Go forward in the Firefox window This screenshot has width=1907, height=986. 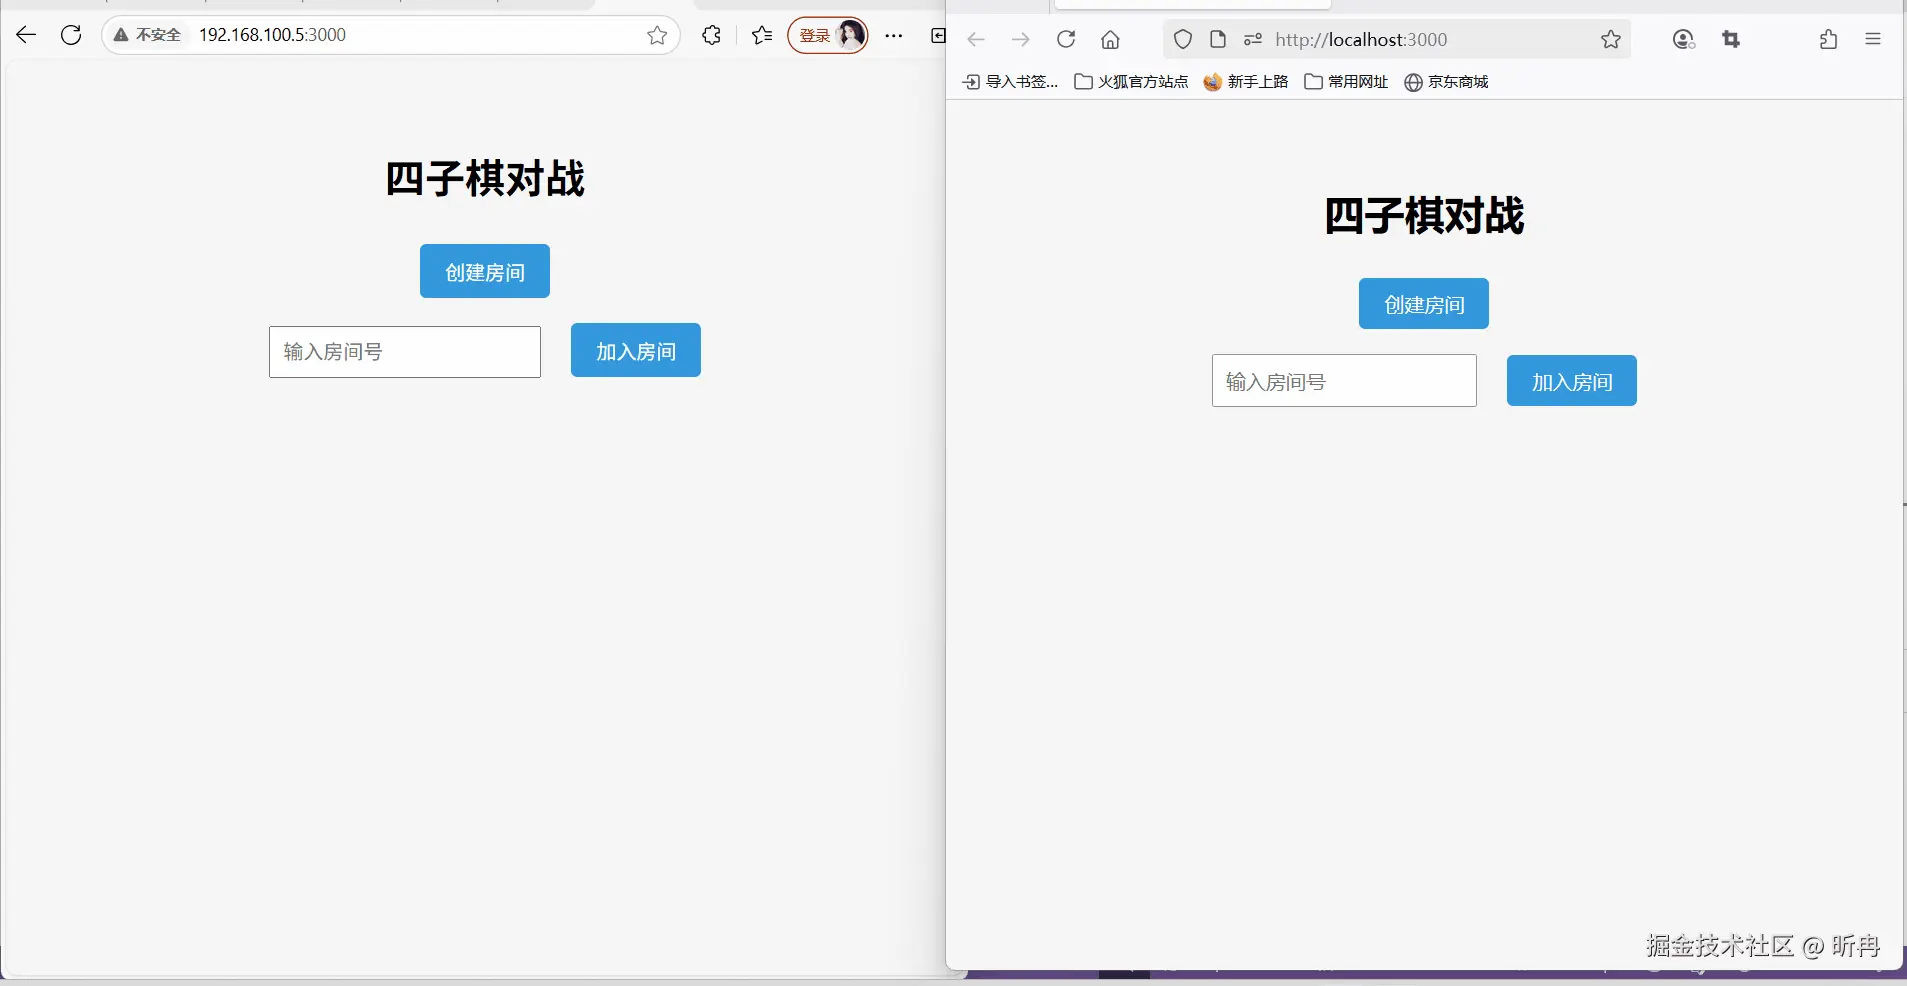[x=1020, y=40]
